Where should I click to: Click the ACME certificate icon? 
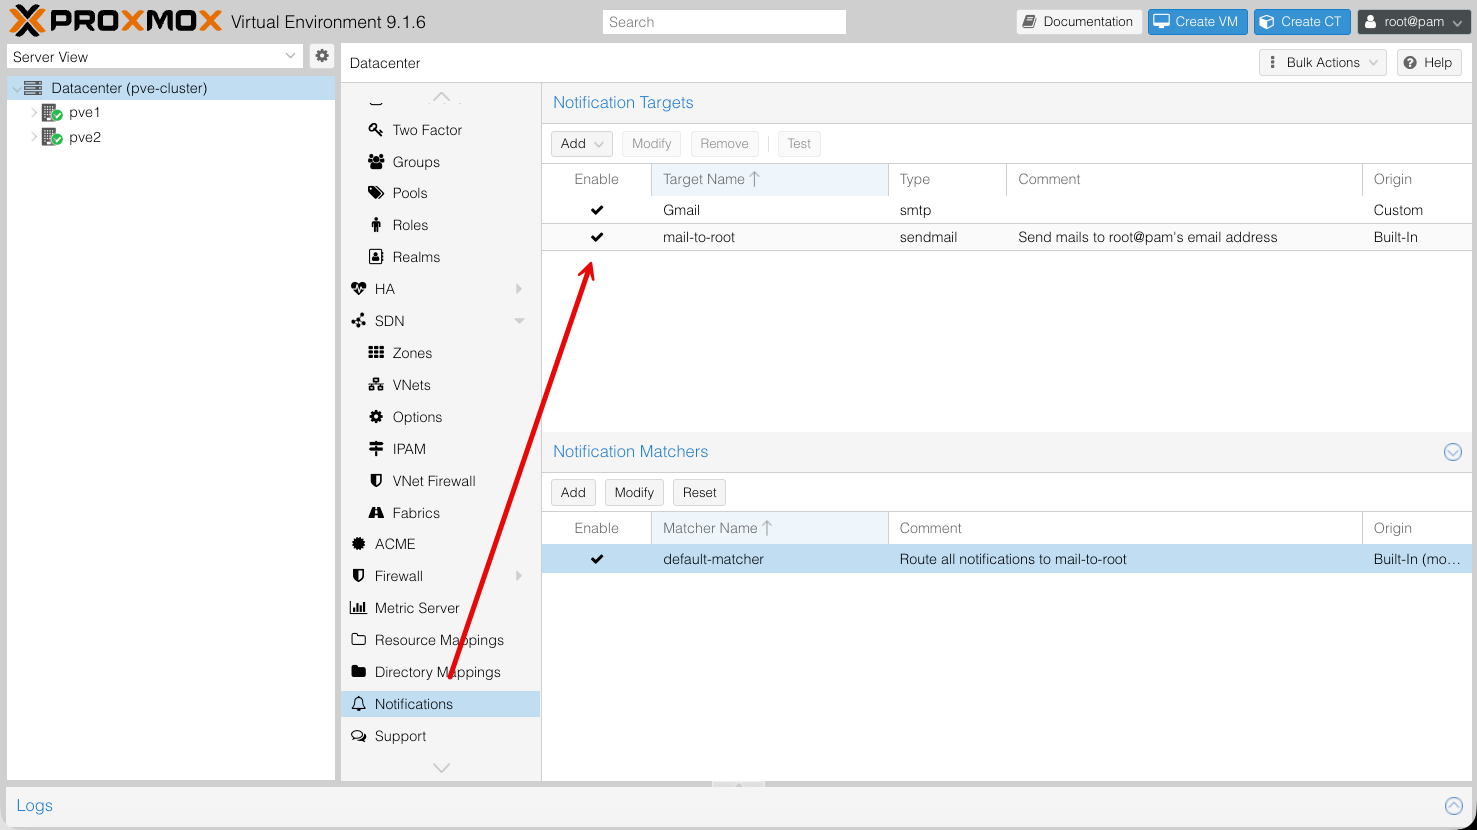coord(359,544)
